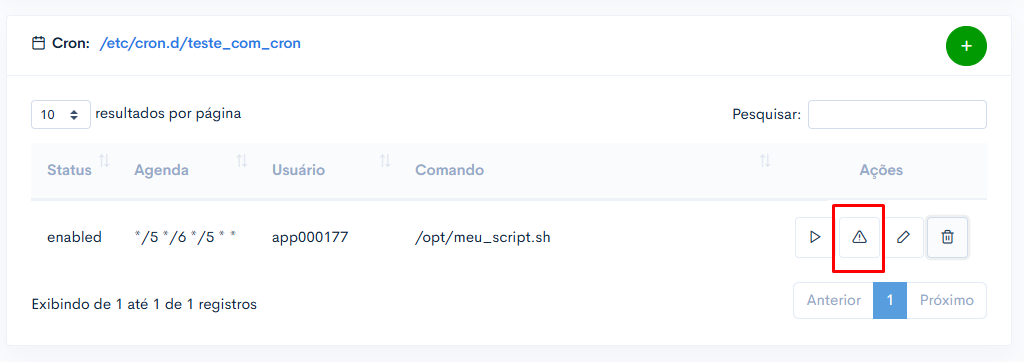Sort by Usuário column arrows
Viewport: 1024px width, 362px height.
click(385, 161)
